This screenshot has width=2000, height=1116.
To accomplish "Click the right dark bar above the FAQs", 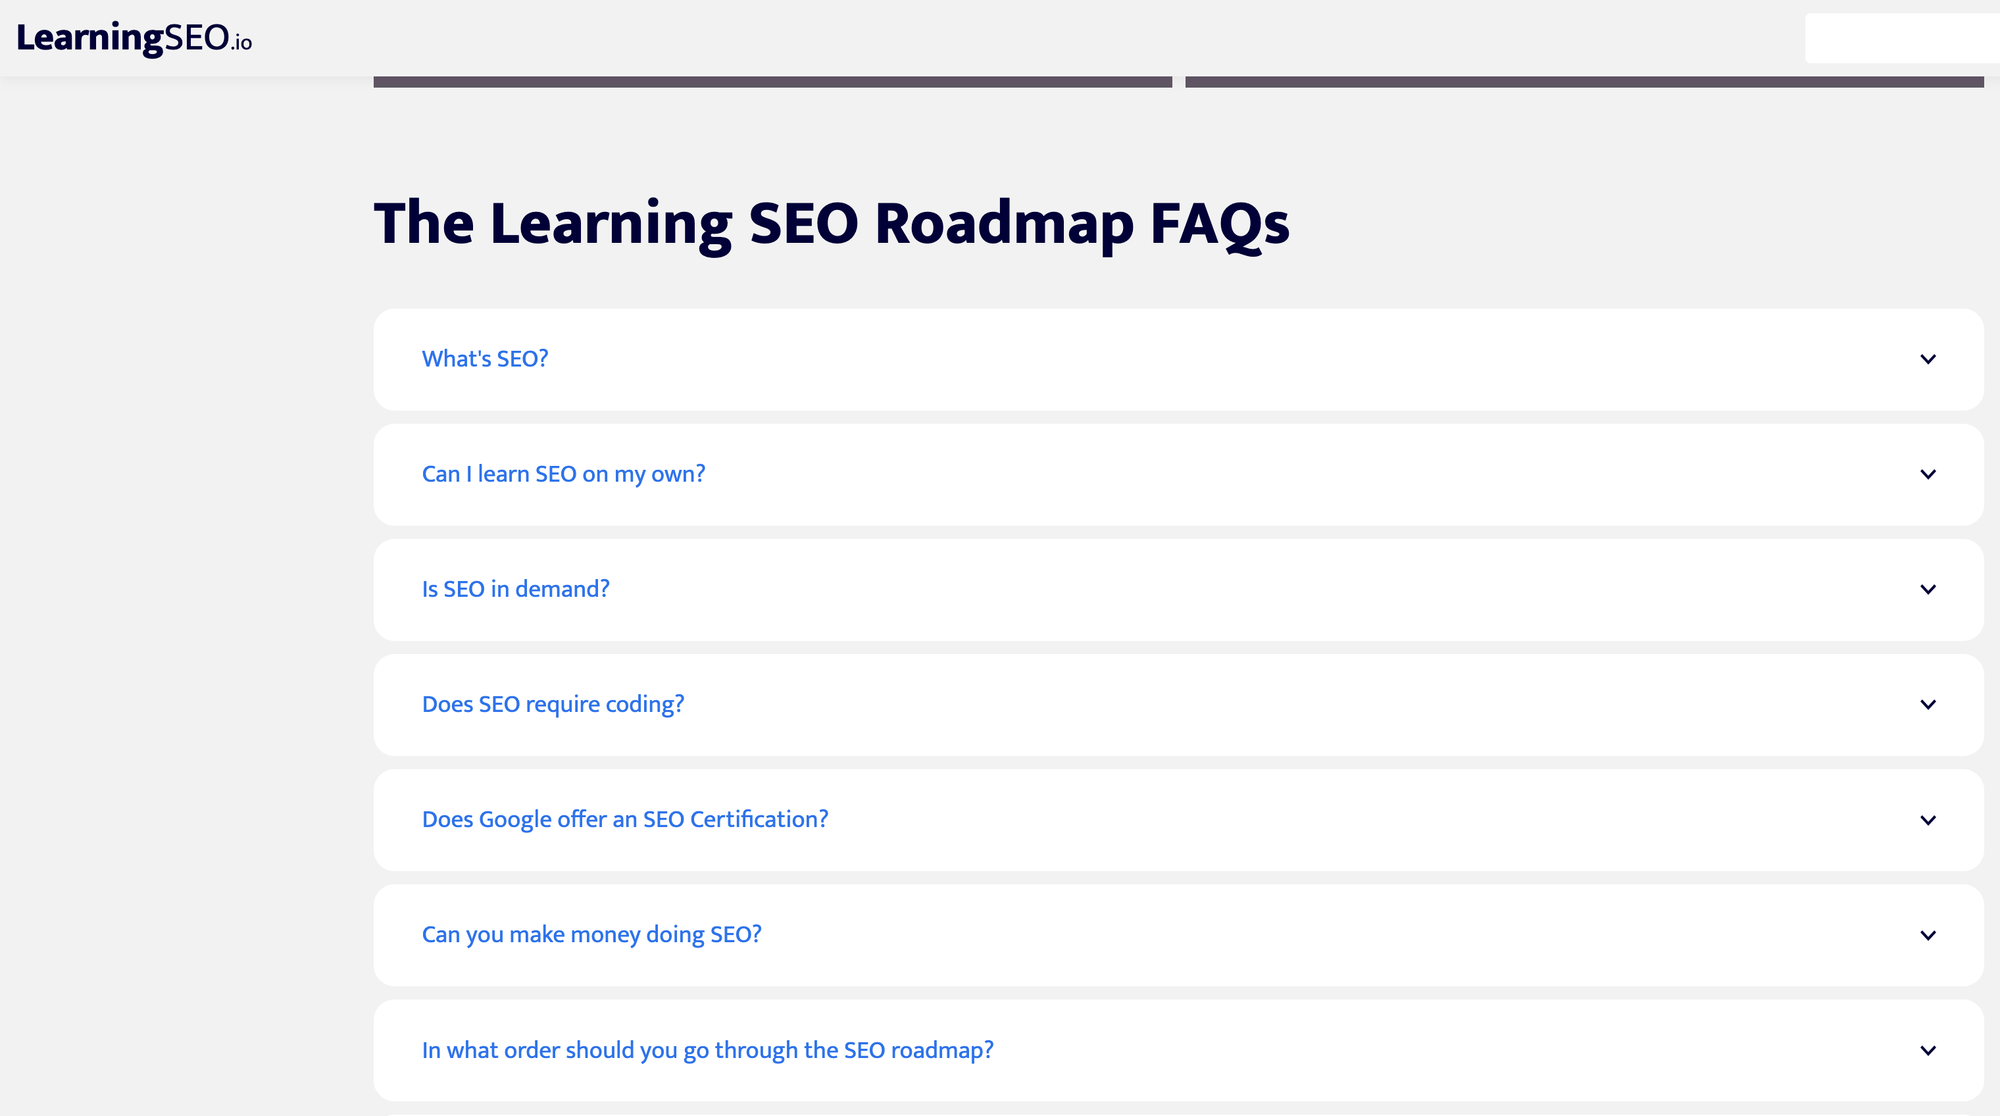I will (x=1584, y=82).
